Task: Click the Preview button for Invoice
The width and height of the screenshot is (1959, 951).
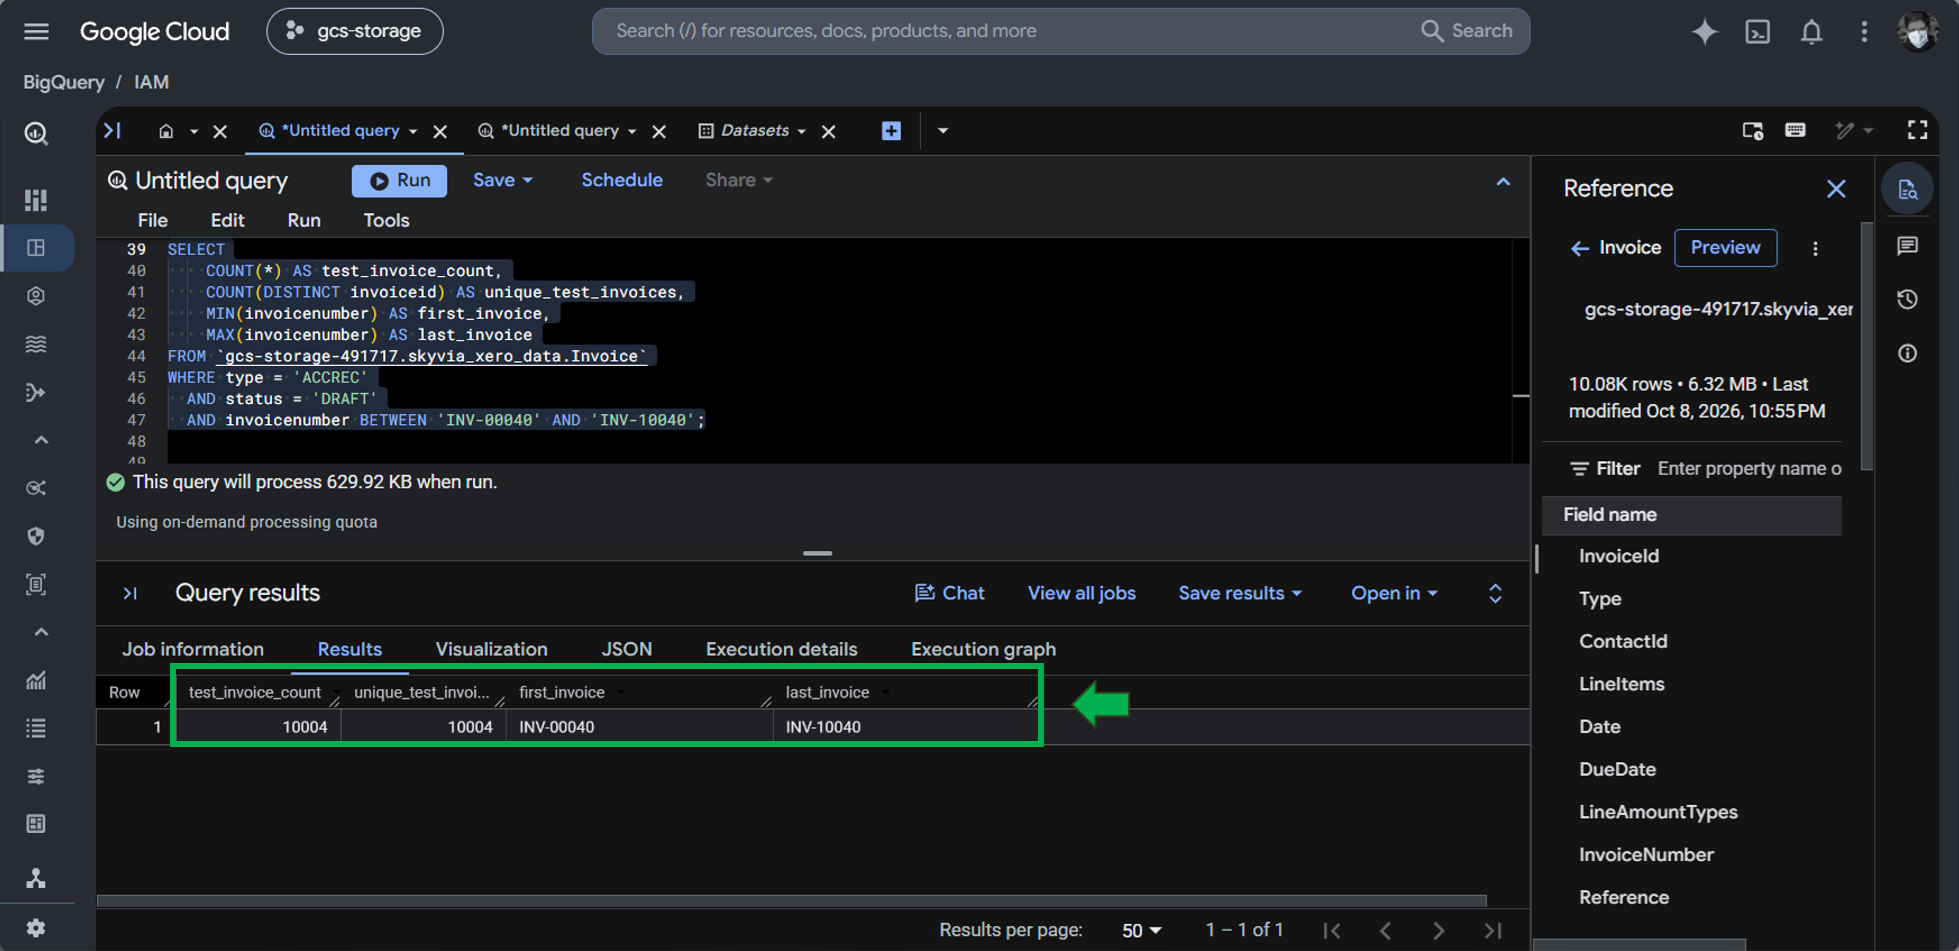Action: pos(1725,248)
